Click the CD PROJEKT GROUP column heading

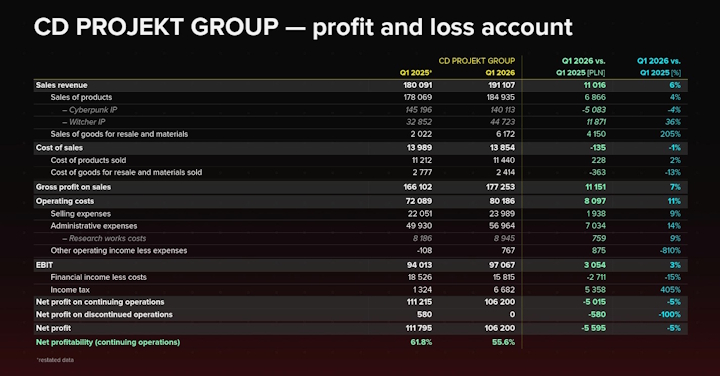click(x=477, y=61)
